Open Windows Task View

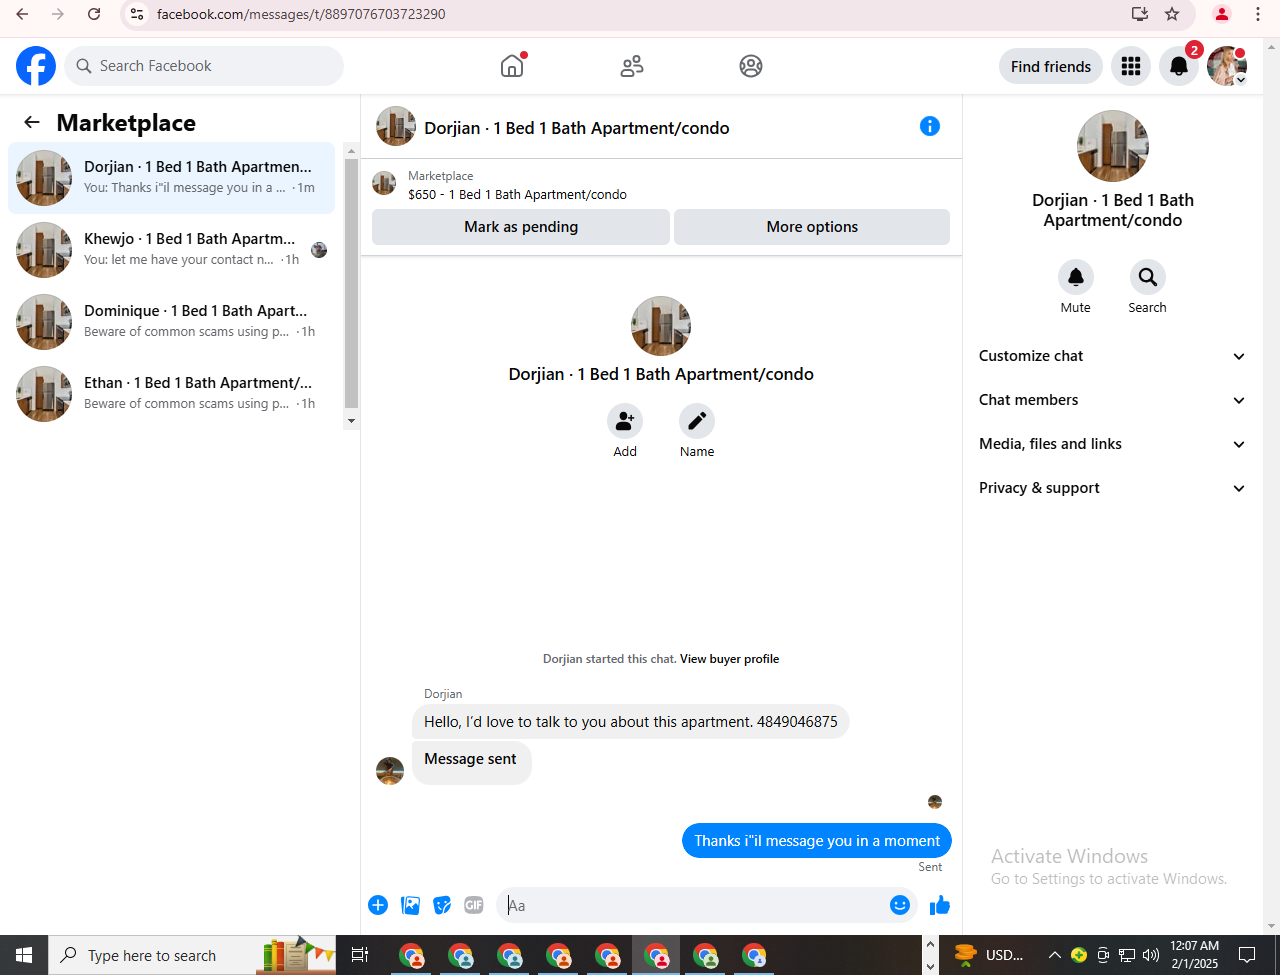360,955
